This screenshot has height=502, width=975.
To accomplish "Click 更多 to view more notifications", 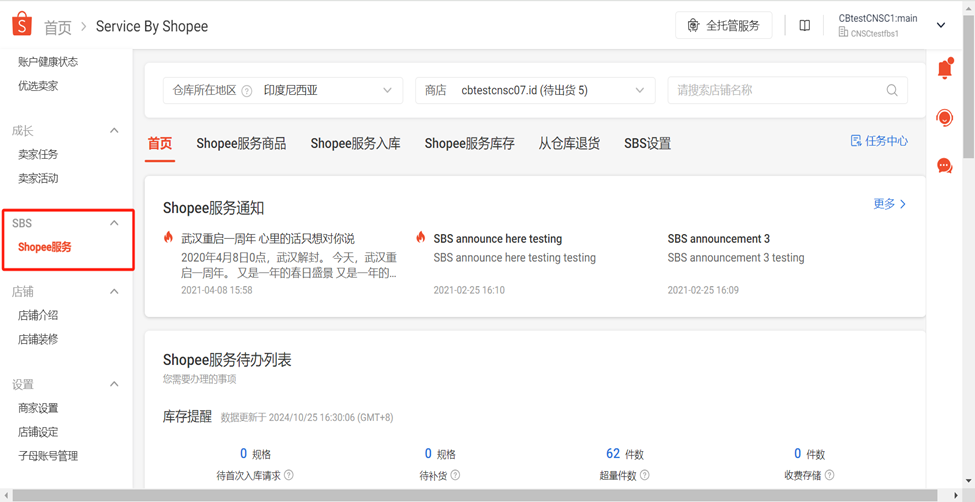I will [x=889, y=204].
